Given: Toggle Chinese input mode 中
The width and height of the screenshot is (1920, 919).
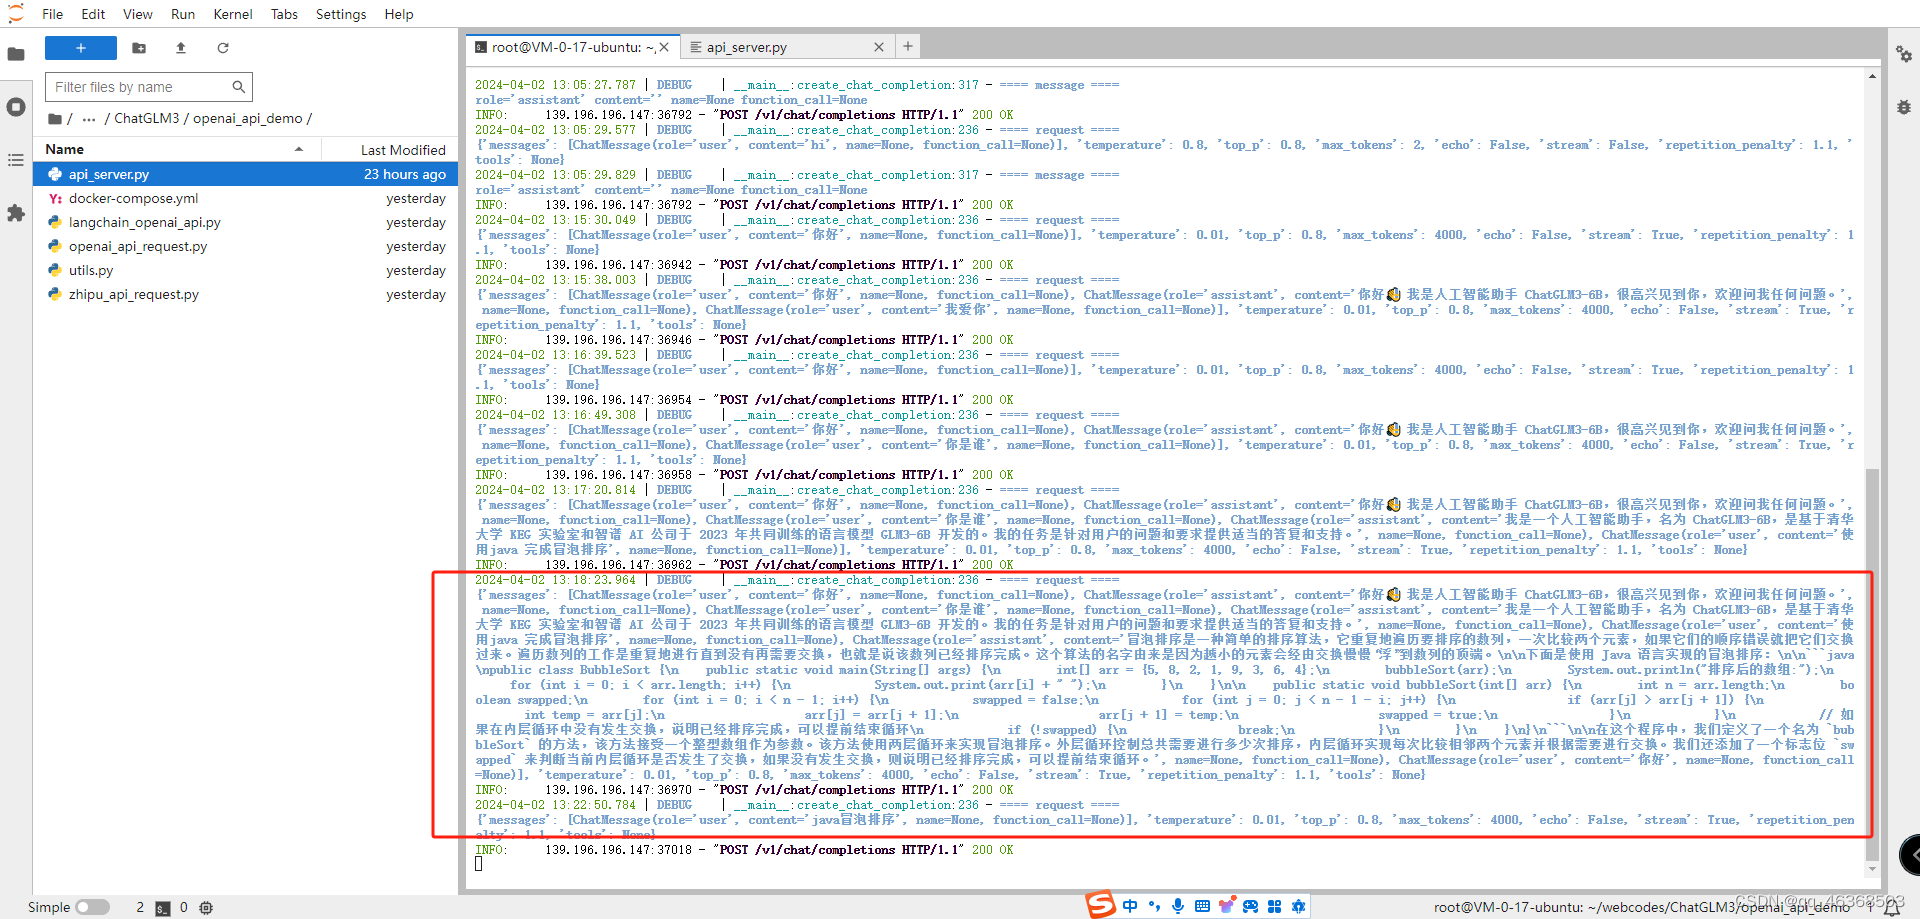Looking at the screenshot, I should pos(1130,906).
